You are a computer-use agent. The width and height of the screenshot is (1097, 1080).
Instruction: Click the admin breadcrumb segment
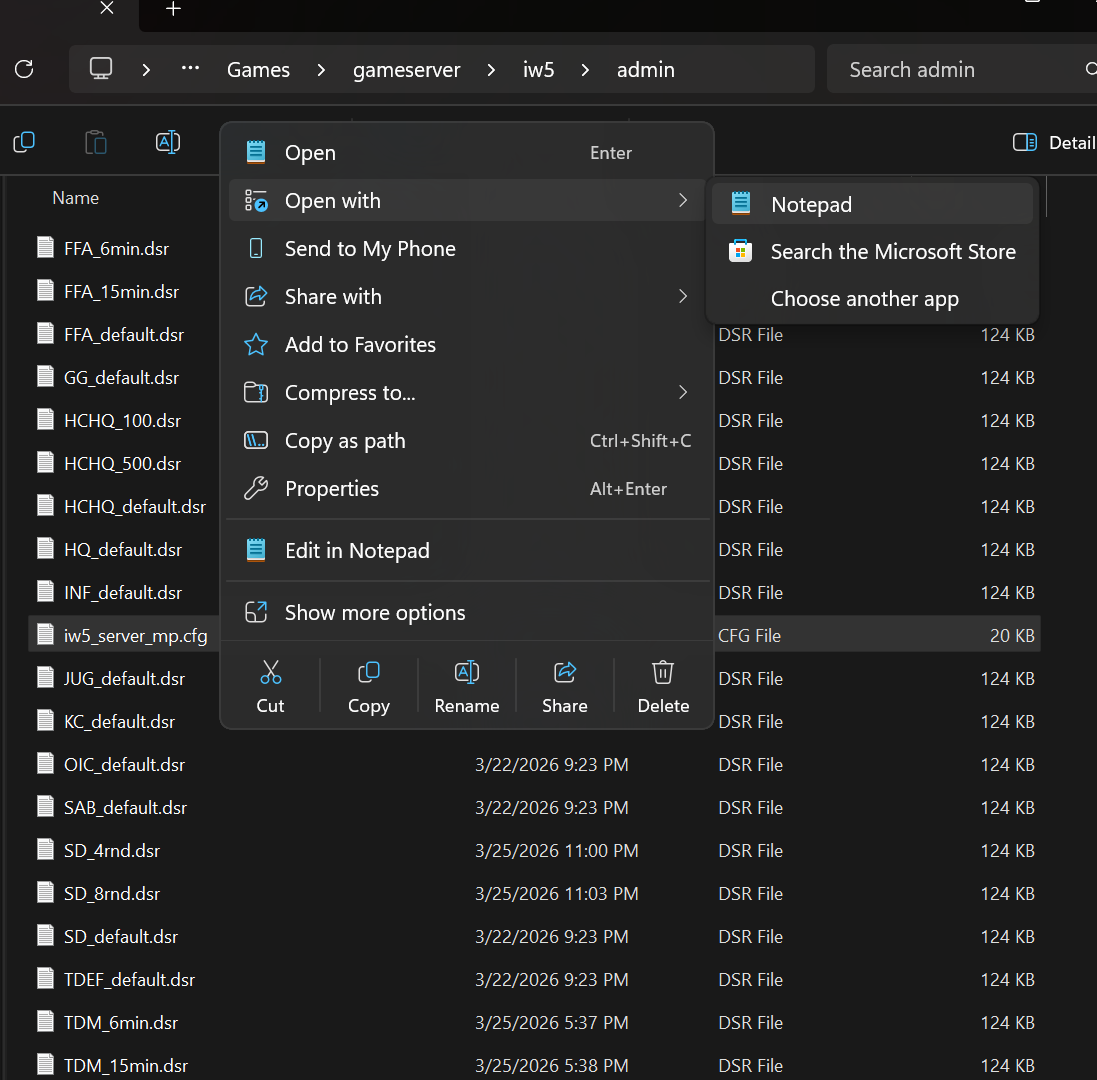[646, 70]
